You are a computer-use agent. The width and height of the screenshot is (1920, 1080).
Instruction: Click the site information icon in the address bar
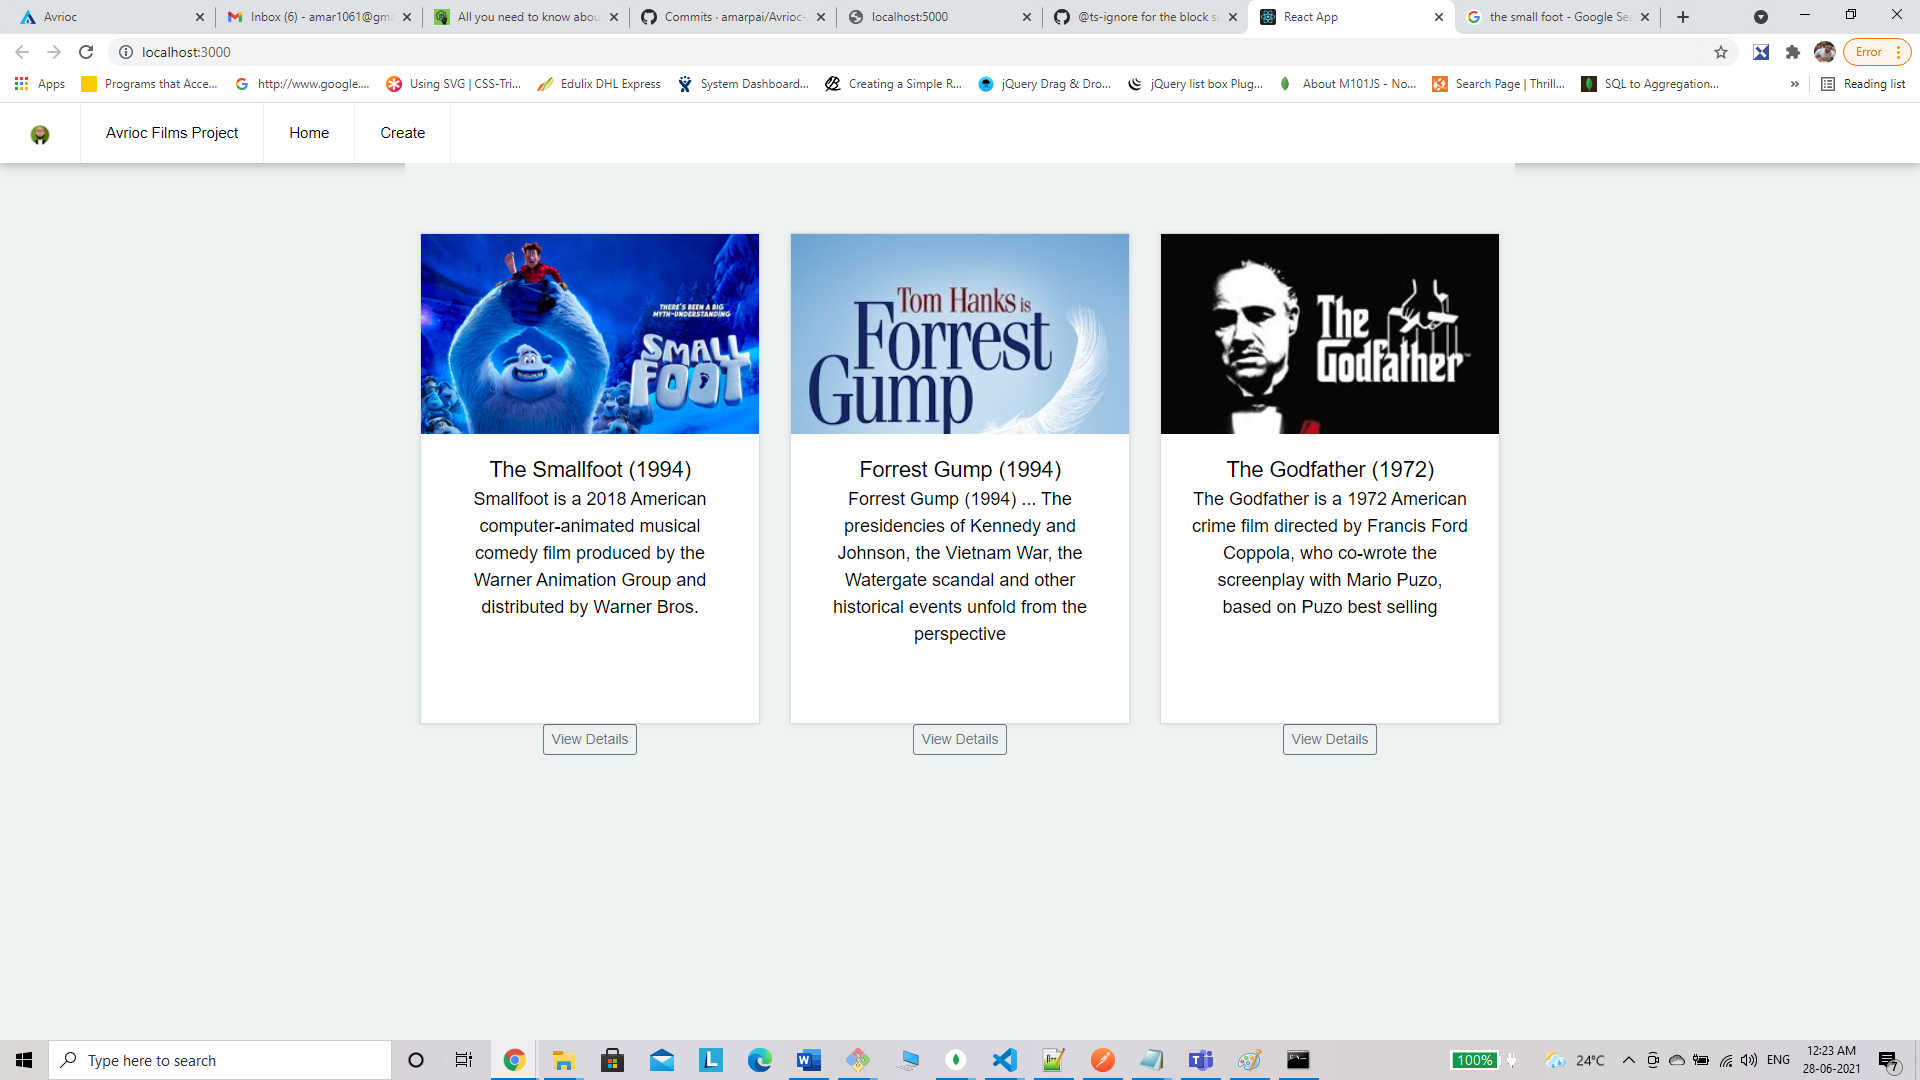126,52
